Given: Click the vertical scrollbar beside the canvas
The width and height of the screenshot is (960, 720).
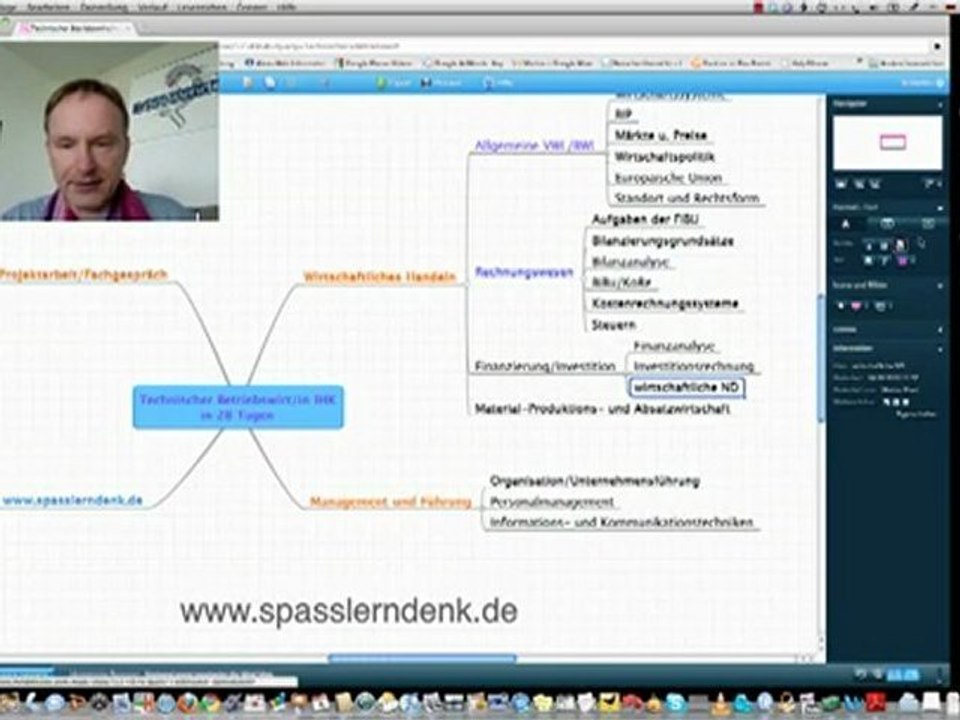Looking at the screenshot, I should point(821,358).
